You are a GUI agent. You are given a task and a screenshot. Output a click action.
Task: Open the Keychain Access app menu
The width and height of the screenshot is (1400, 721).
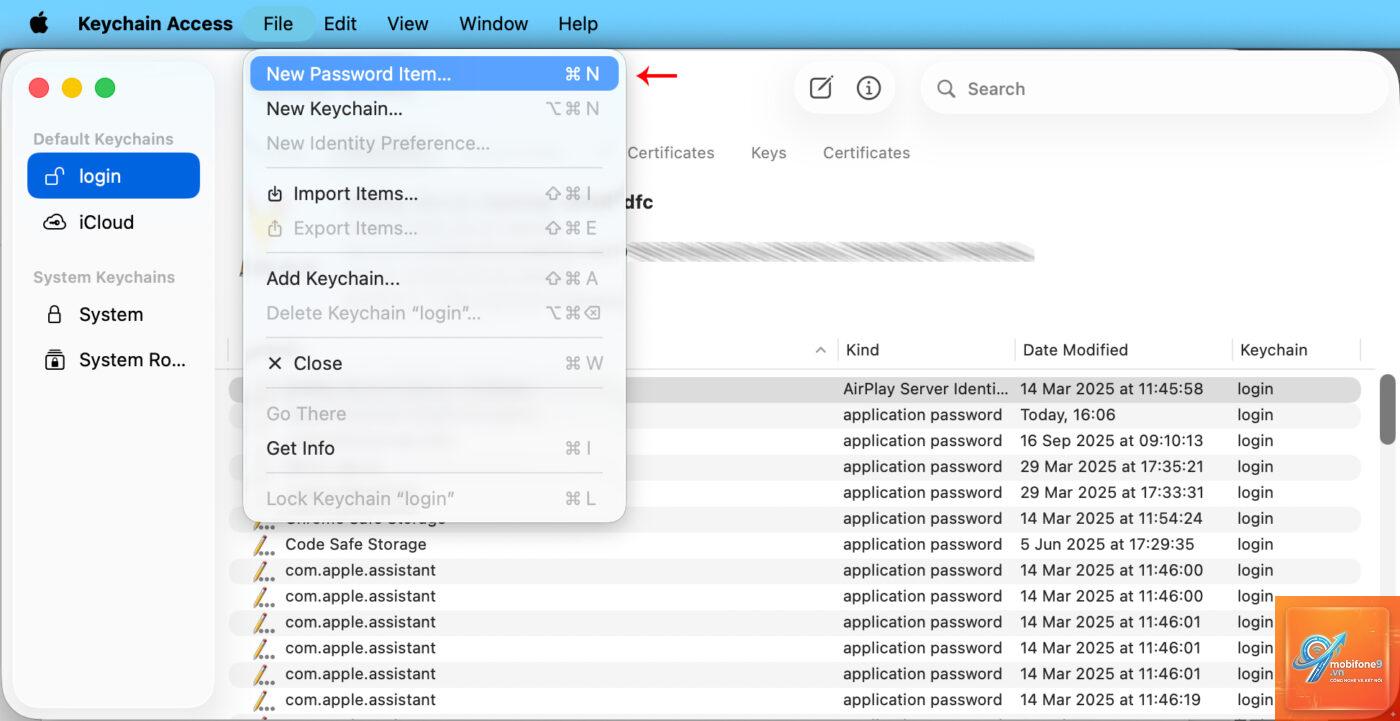coord(155,23)
